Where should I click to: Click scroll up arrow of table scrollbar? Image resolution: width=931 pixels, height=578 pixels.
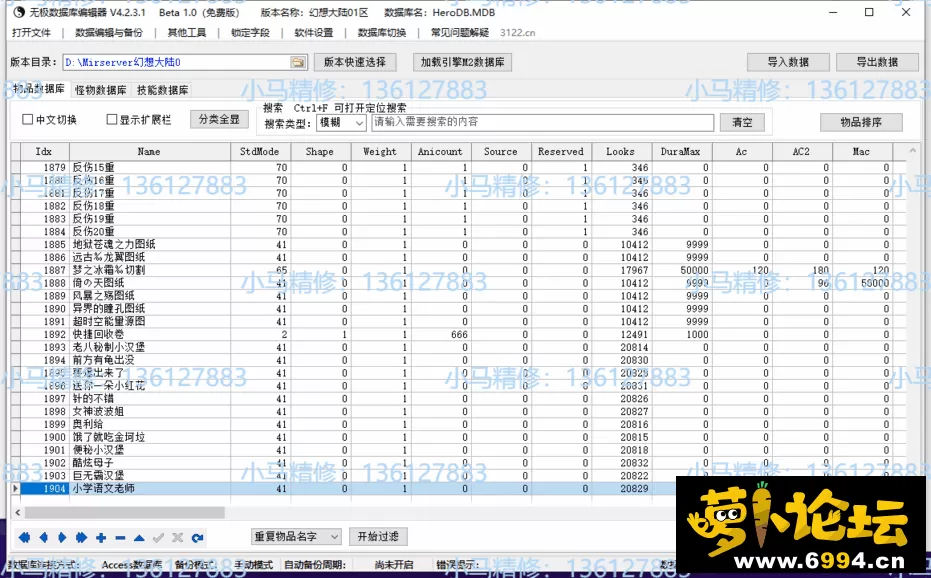(913, 151)
